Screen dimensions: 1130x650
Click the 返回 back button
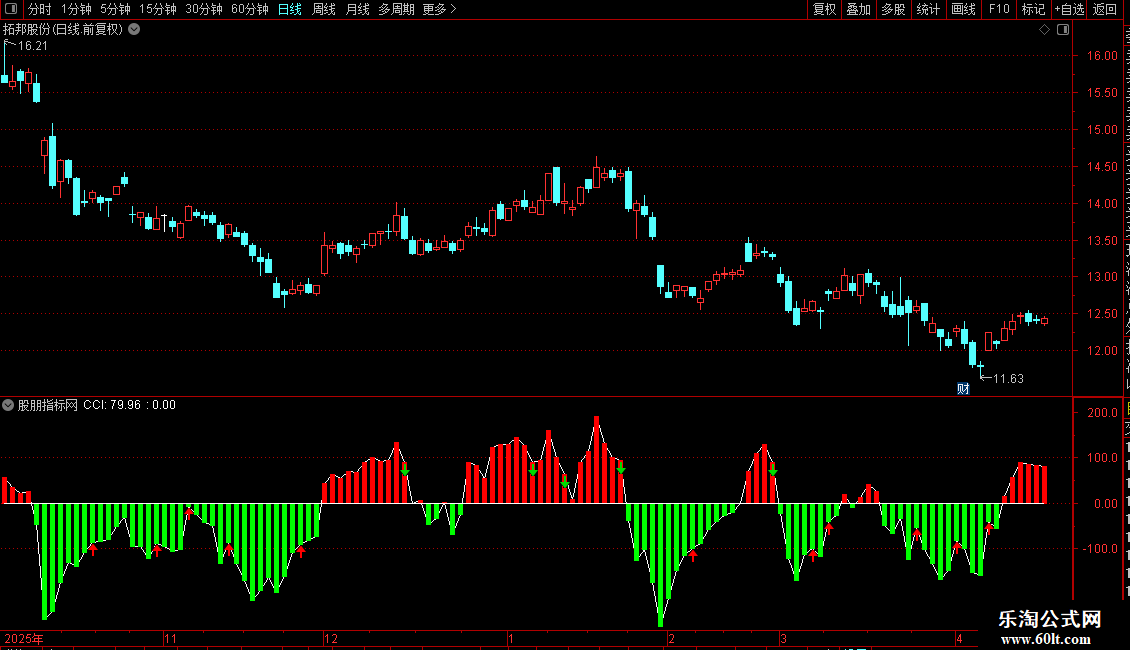click(1104, 9)
